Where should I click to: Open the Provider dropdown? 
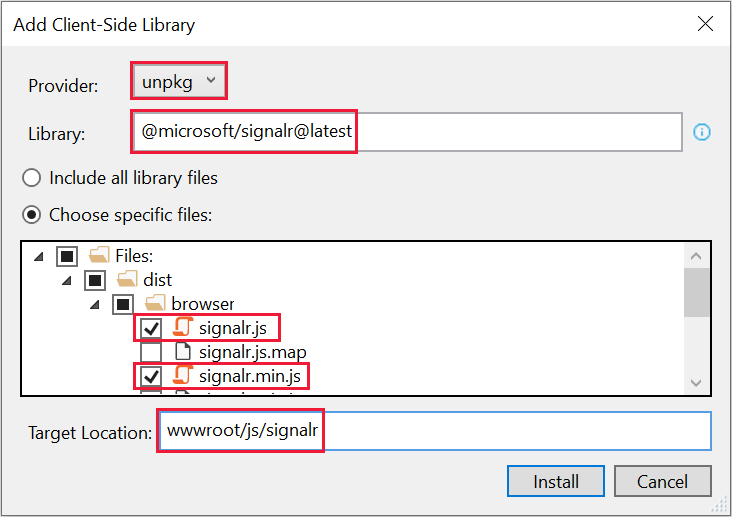click(180, 82)
